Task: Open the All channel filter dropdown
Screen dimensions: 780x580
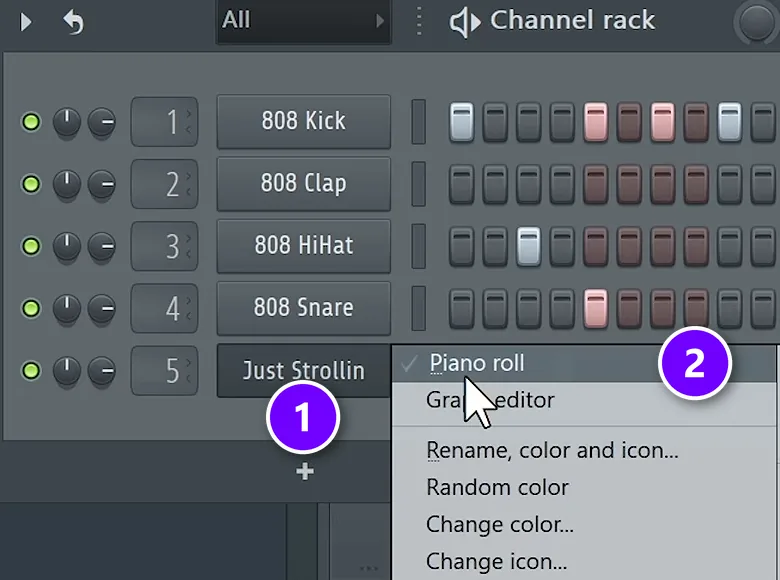Action: click(303, 21)
